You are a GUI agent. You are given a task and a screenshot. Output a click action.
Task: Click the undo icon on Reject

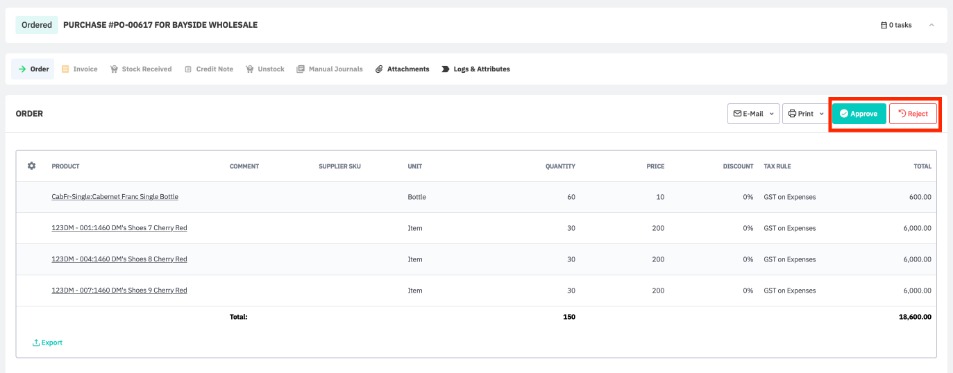click(x=902, y=114)
